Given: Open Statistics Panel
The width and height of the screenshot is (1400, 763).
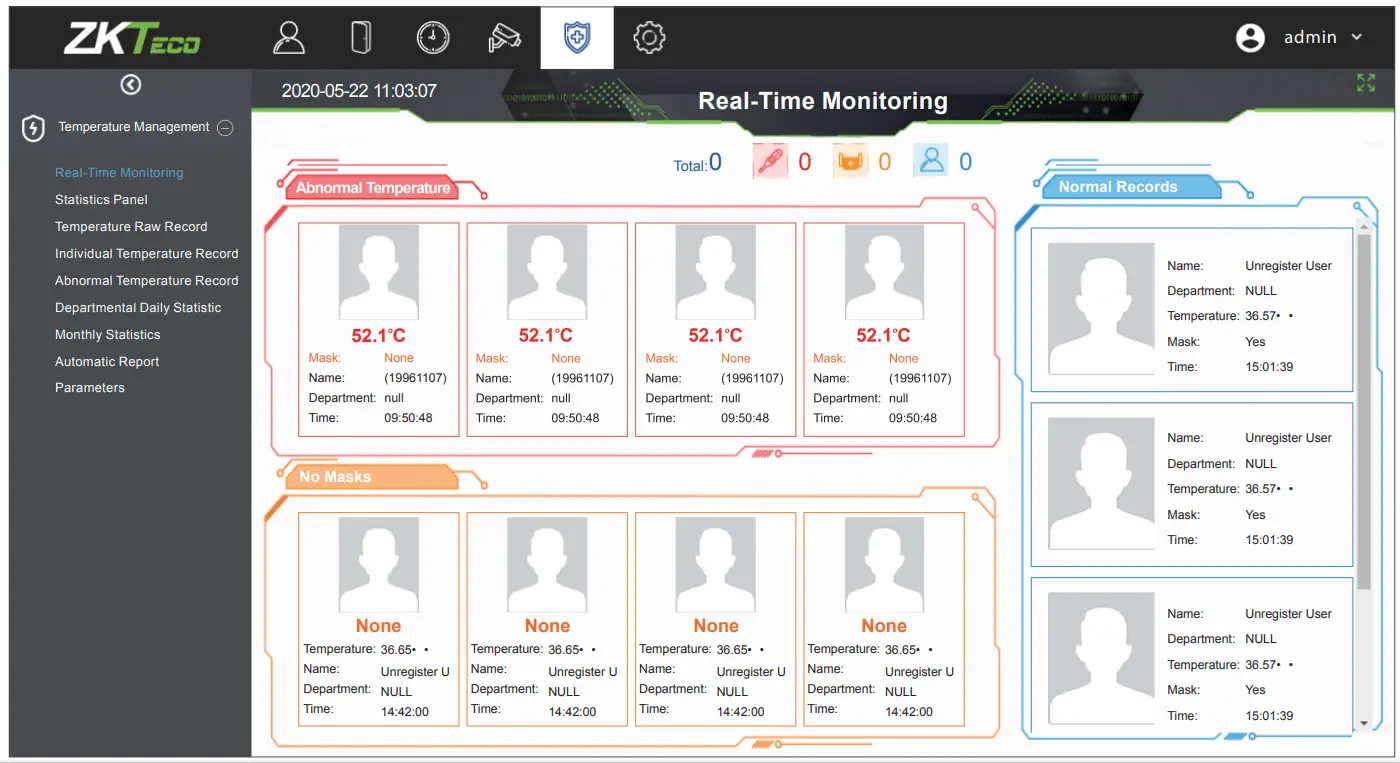Looking at the screenshot, I should [101, 199].
